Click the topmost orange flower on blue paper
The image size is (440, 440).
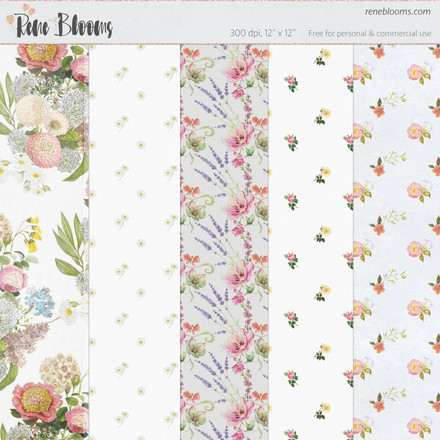coord(379,52)
